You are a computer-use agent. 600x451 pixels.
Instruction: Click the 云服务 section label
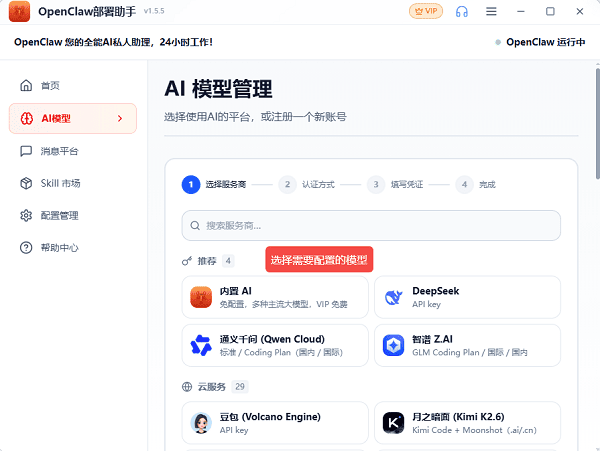coord(212,387)
